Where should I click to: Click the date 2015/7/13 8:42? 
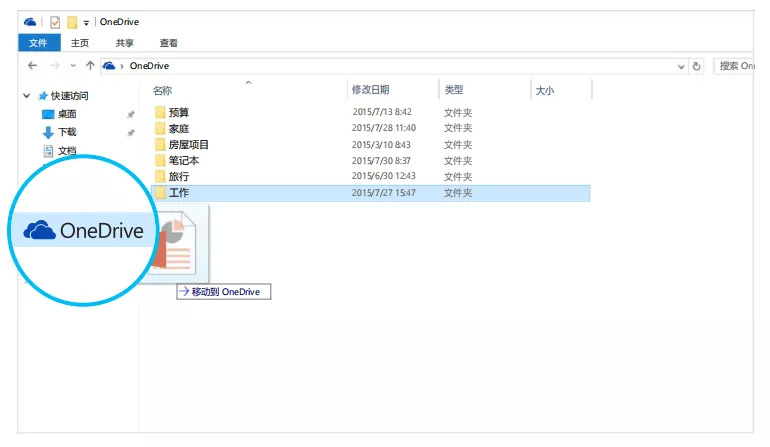click(382, 112)
